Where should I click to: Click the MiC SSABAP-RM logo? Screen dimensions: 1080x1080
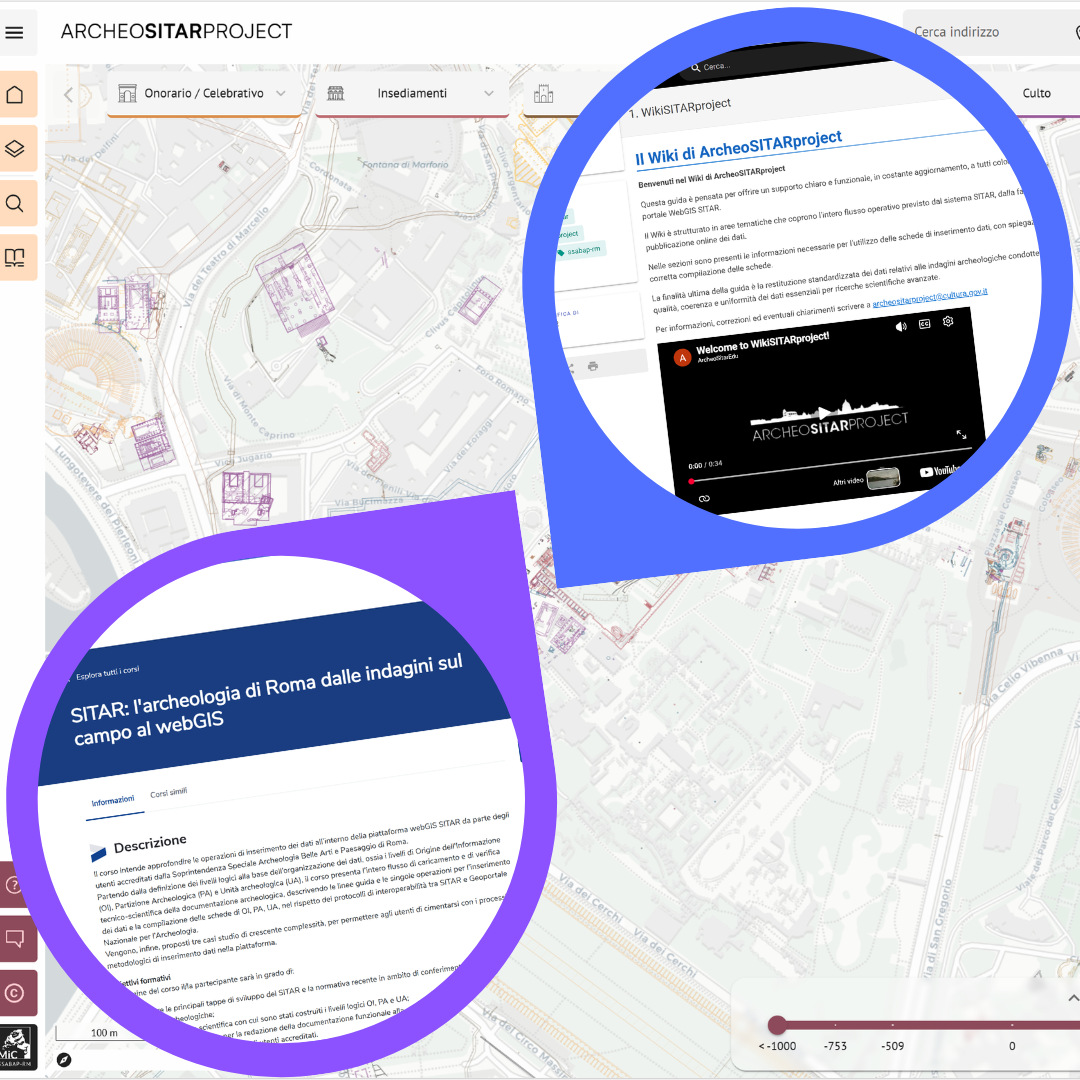17,1047
